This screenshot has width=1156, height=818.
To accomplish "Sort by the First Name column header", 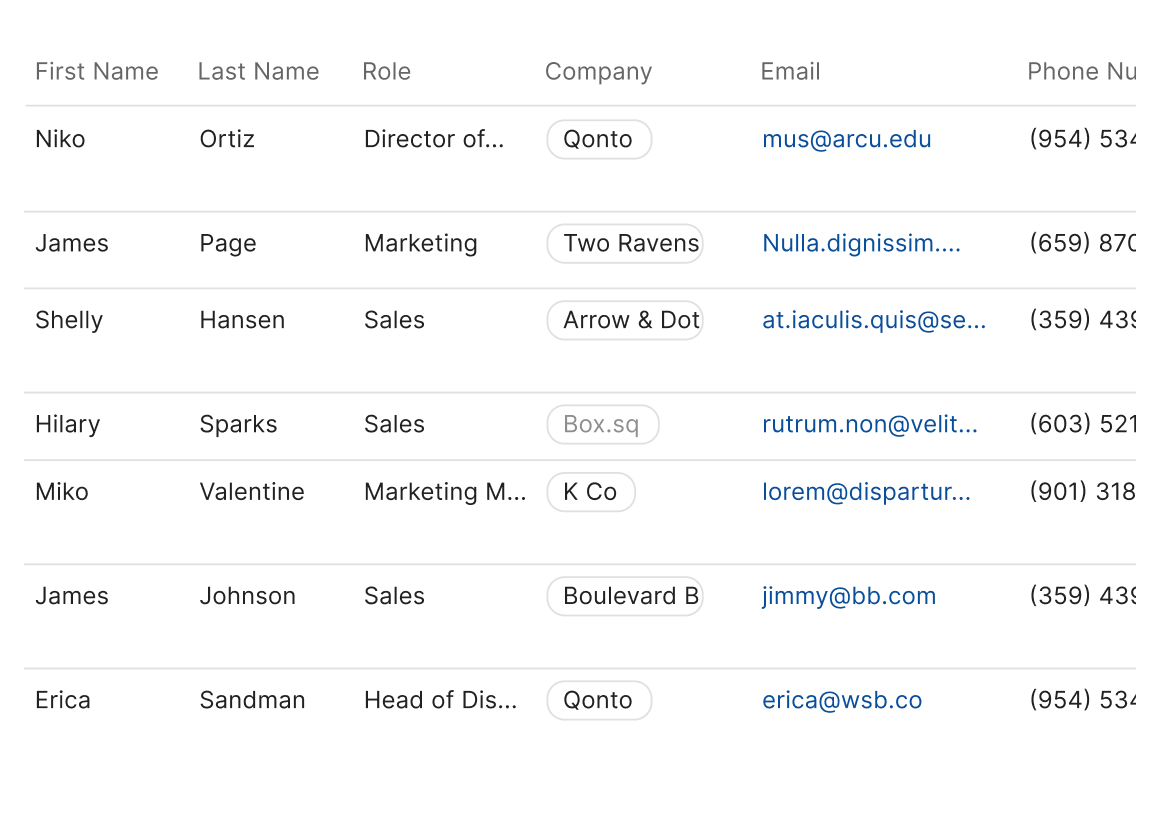I will point(97,71).
